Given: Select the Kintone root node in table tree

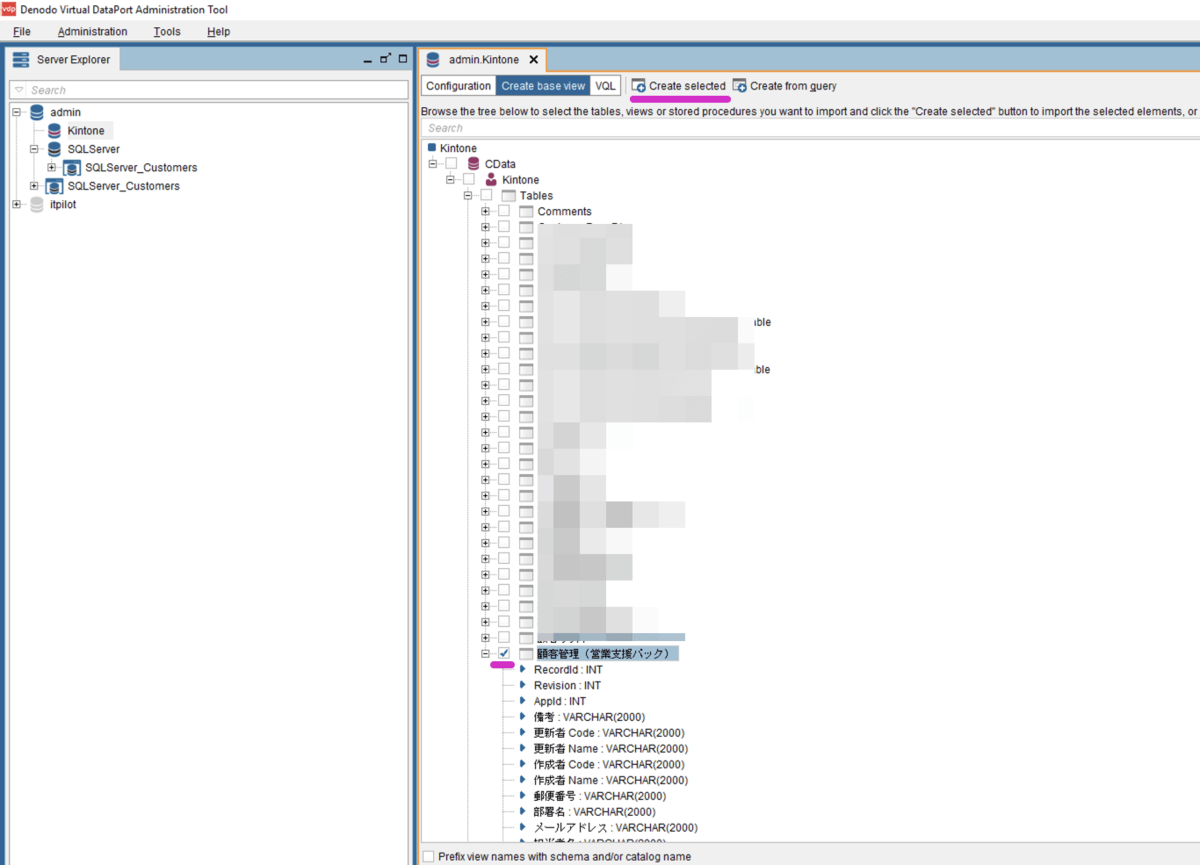Looking at the screenshot, I should pos(458,148).
